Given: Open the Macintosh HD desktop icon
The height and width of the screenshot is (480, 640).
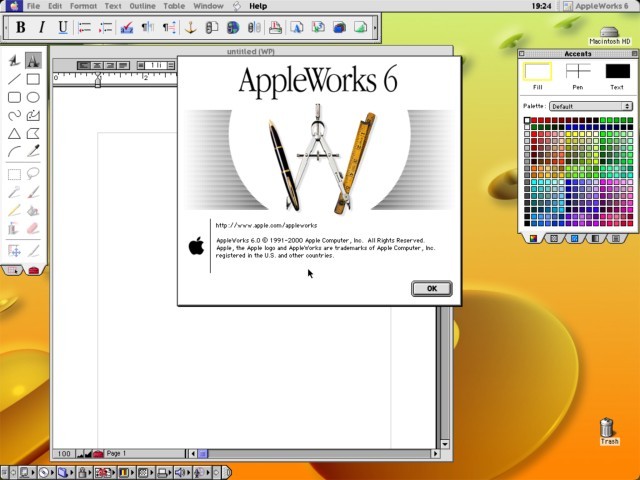Looking at the screenshot, I should pos(609,36).
